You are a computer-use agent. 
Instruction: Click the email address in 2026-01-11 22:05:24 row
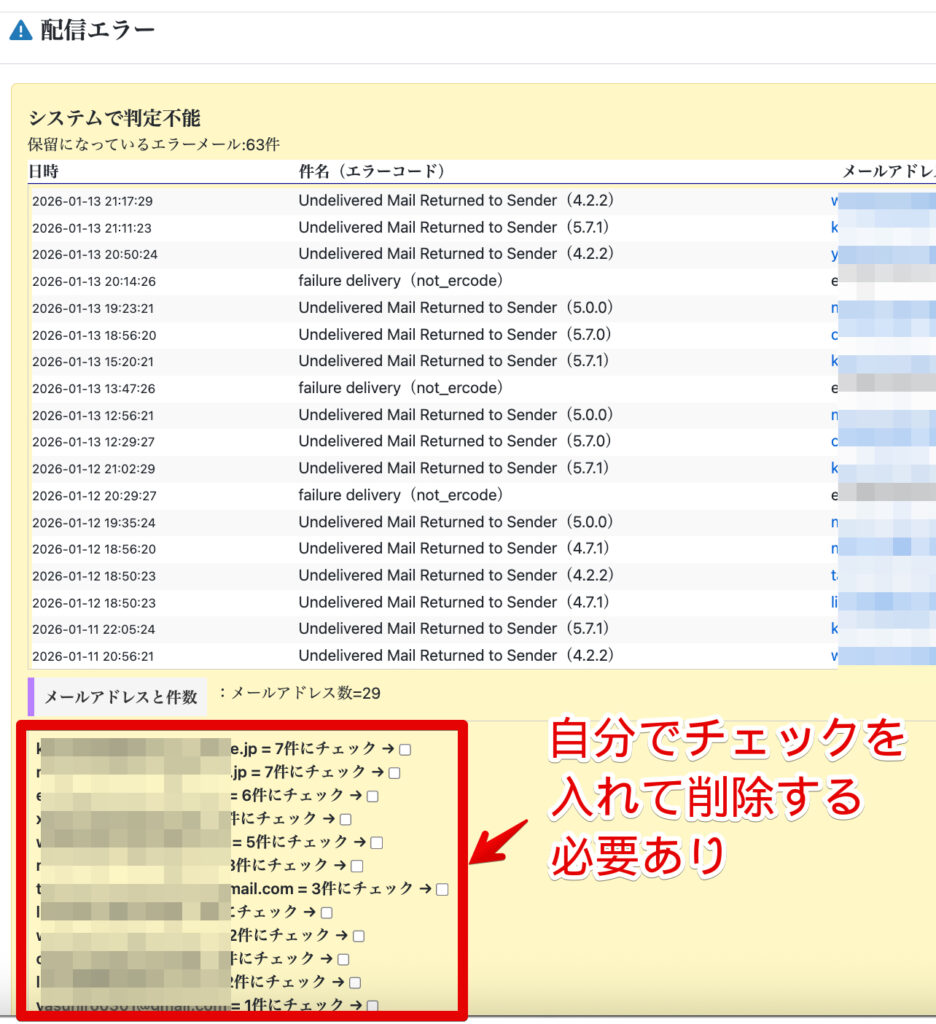click(x=834, y=629)
